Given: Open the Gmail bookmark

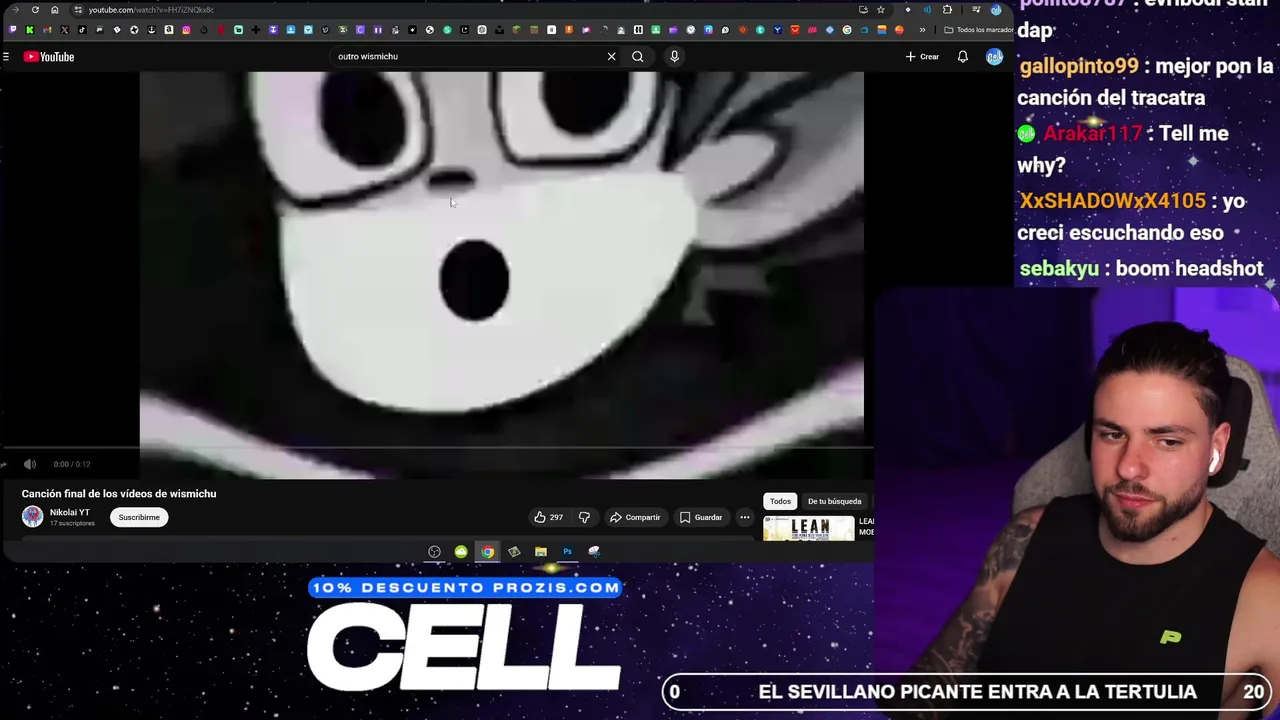Looking at the screenshot, I should pyautogui.click(x=47, y=30).
